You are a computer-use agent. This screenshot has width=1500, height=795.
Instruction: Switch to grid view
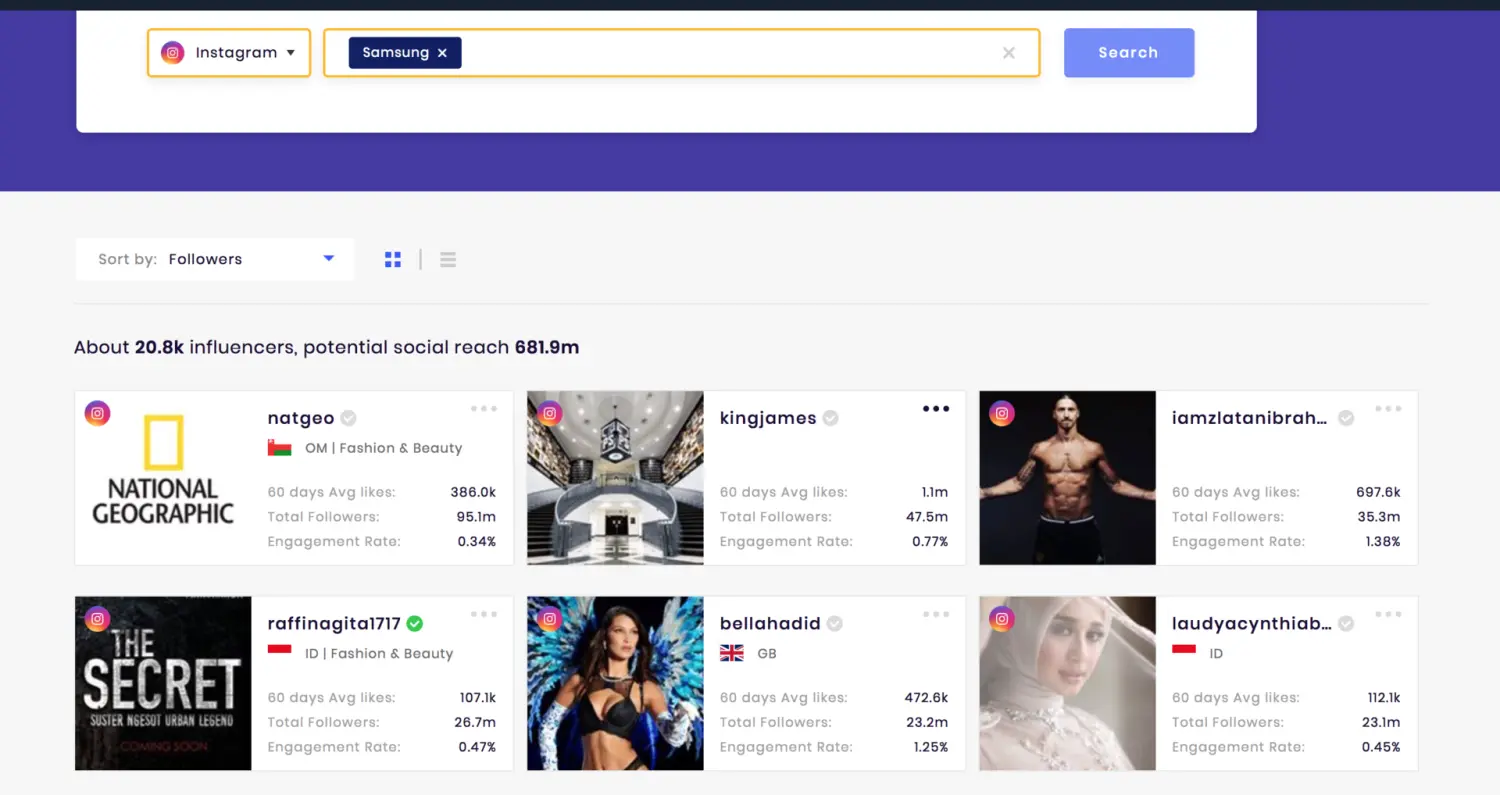click(x=393, y=260)
